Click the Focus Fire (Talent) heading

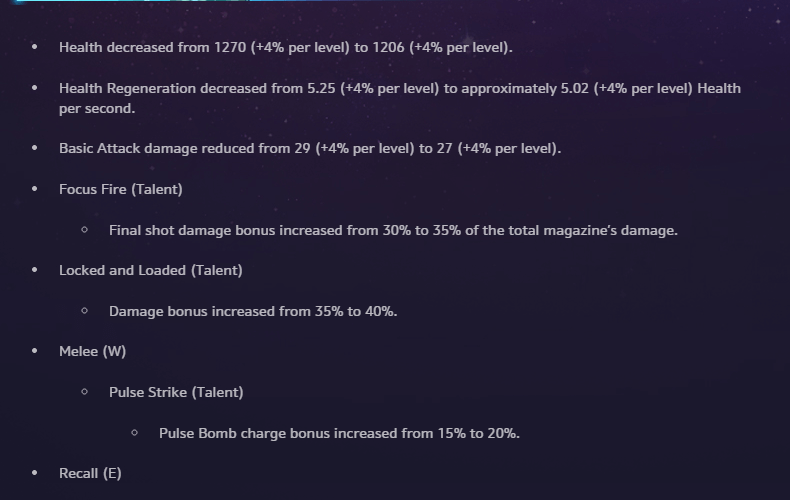coord(121,189)
